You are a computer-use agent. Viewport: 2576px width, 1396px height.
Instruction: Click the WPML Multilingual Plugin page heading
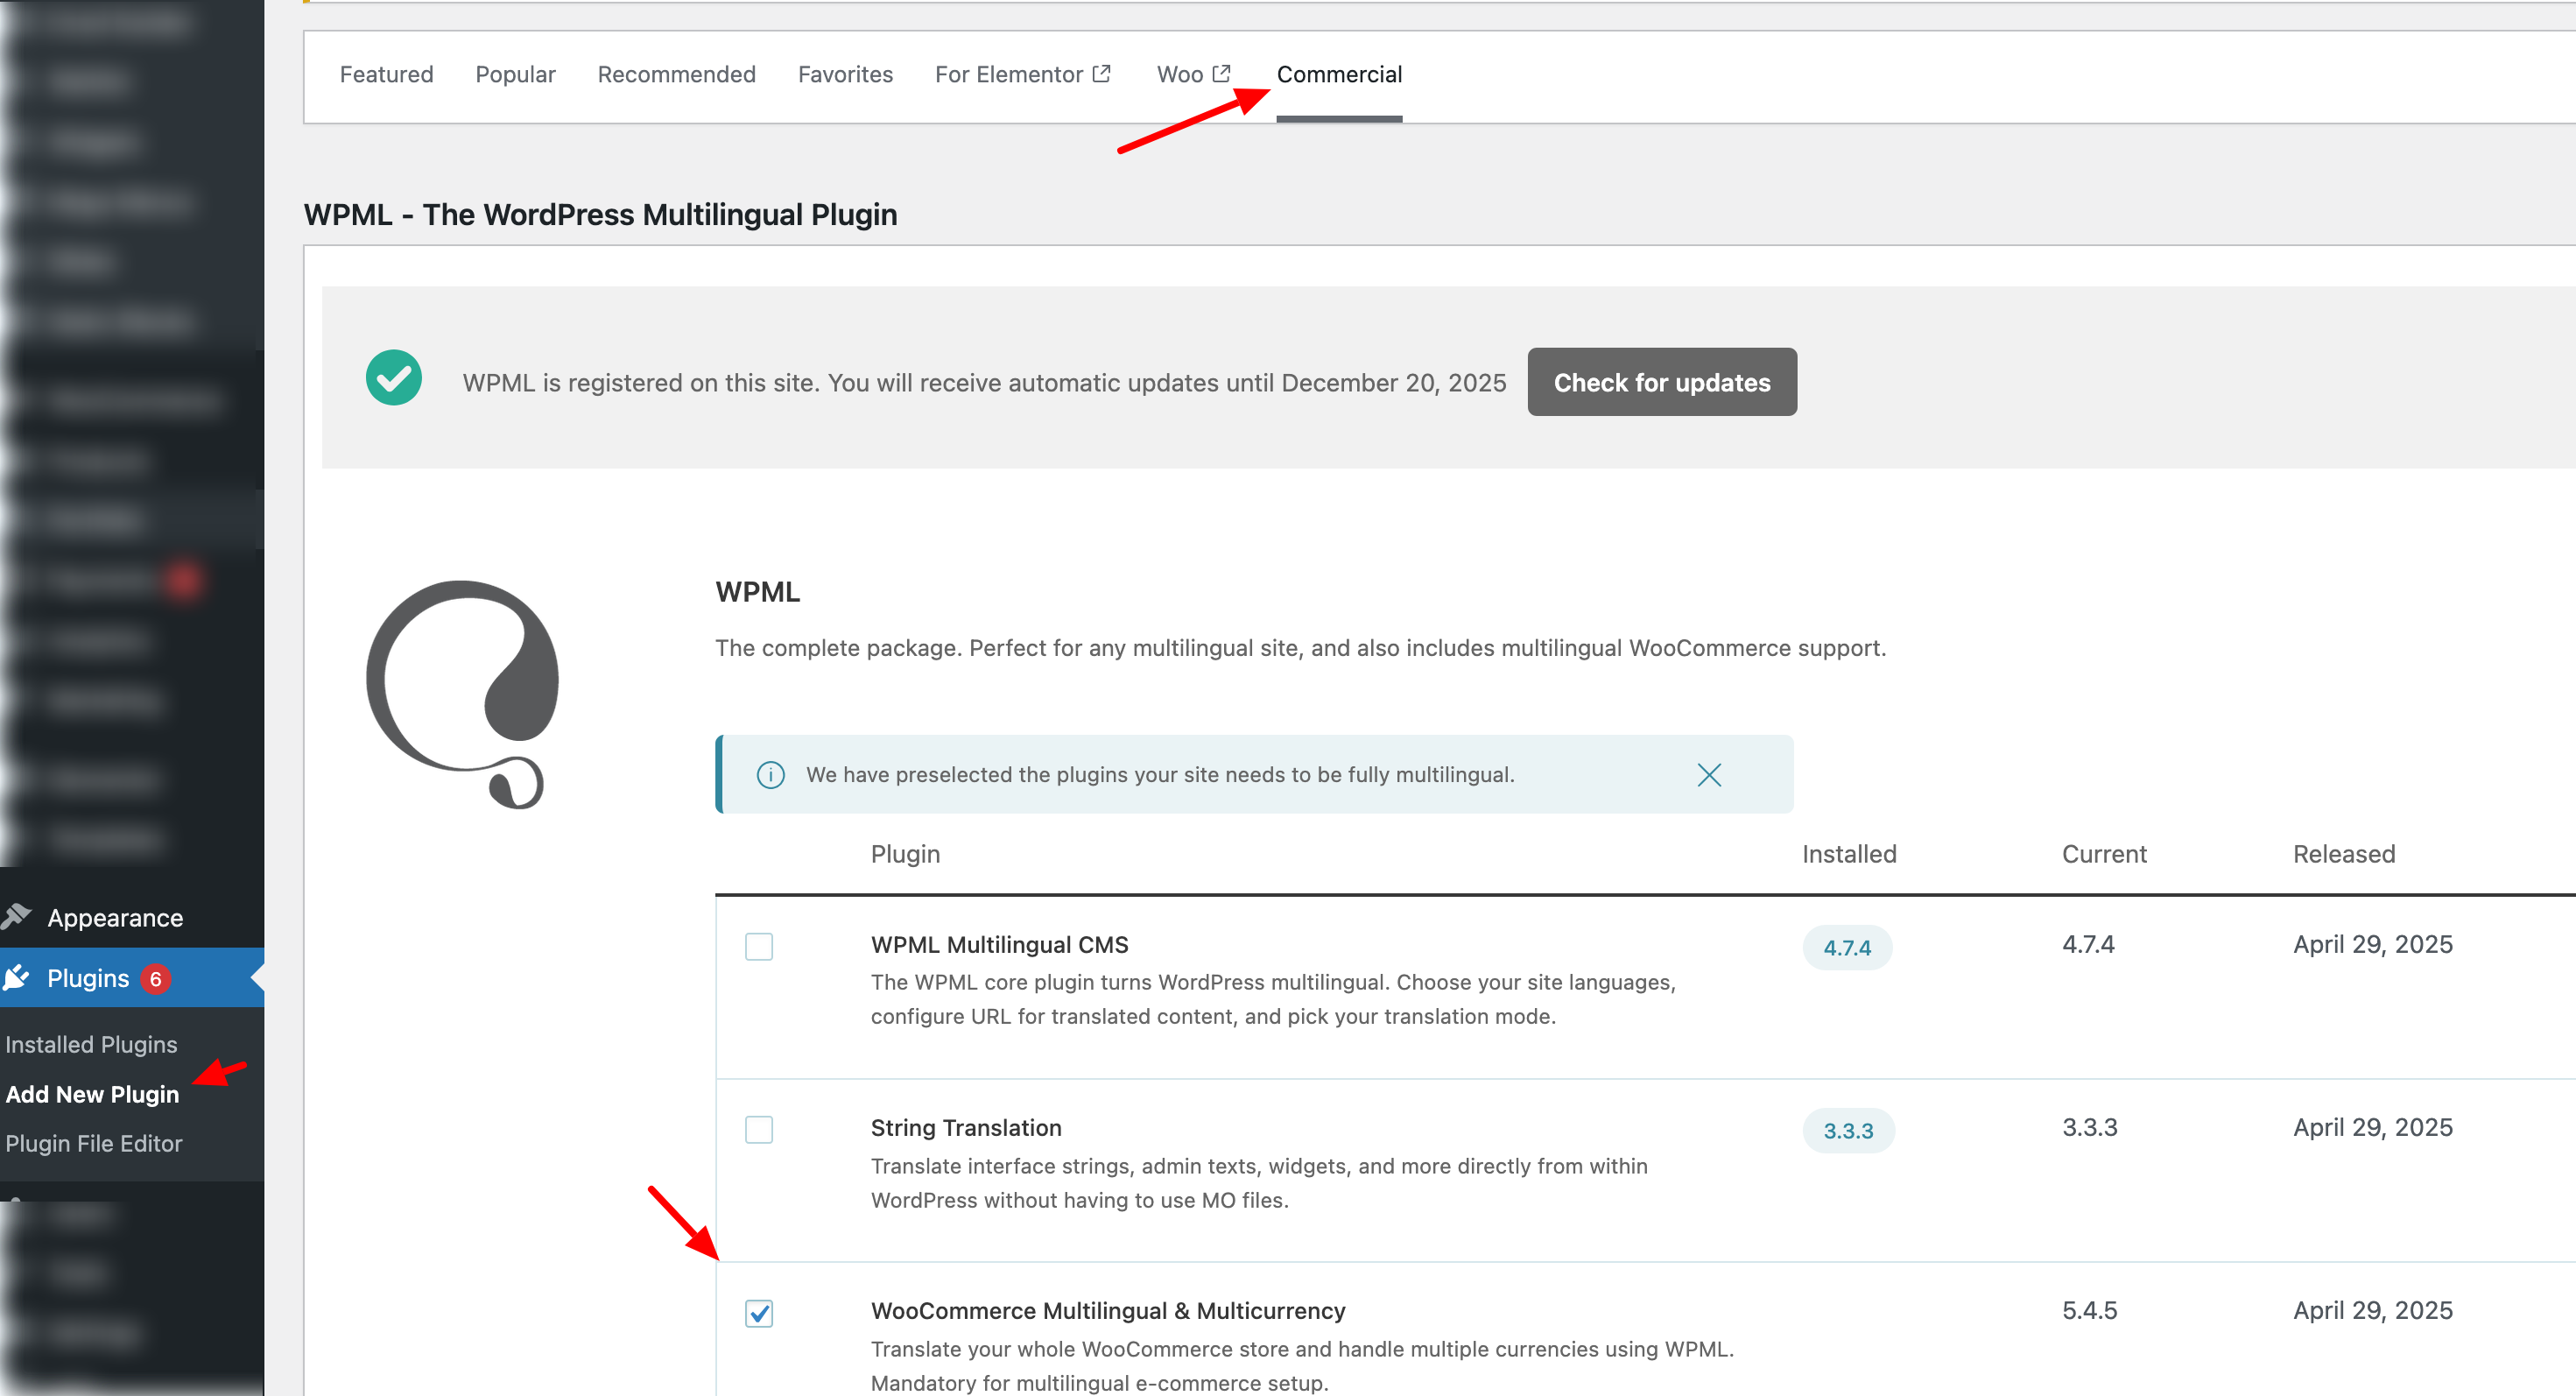[600, 214]
